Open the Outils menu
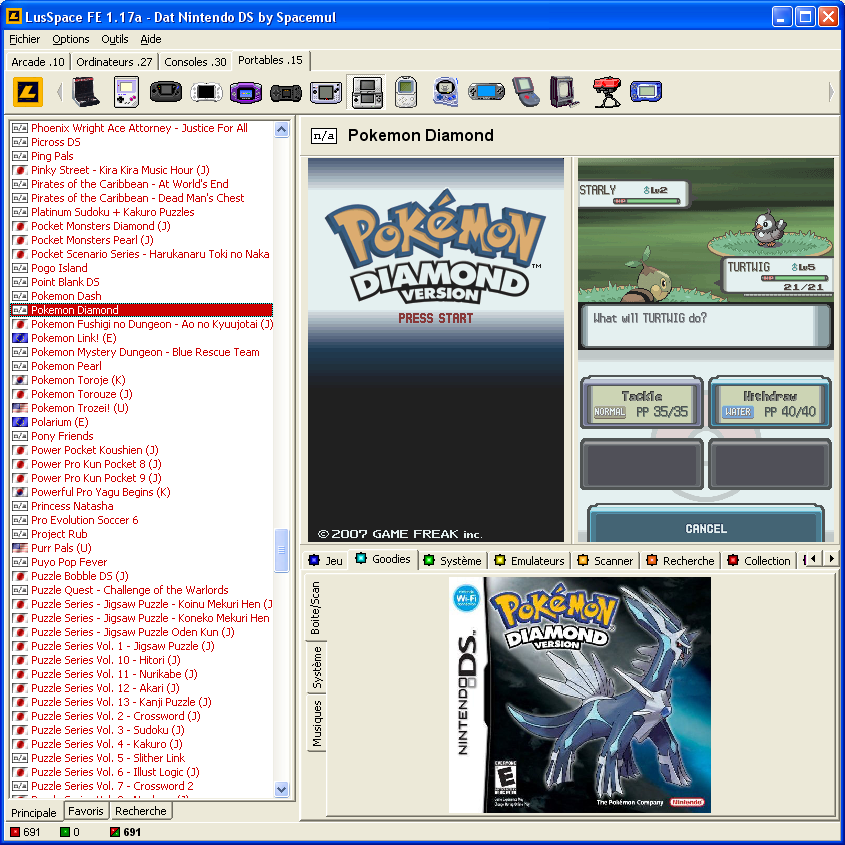Viewport: 845px width, 845px height. (x=115, y=39)
